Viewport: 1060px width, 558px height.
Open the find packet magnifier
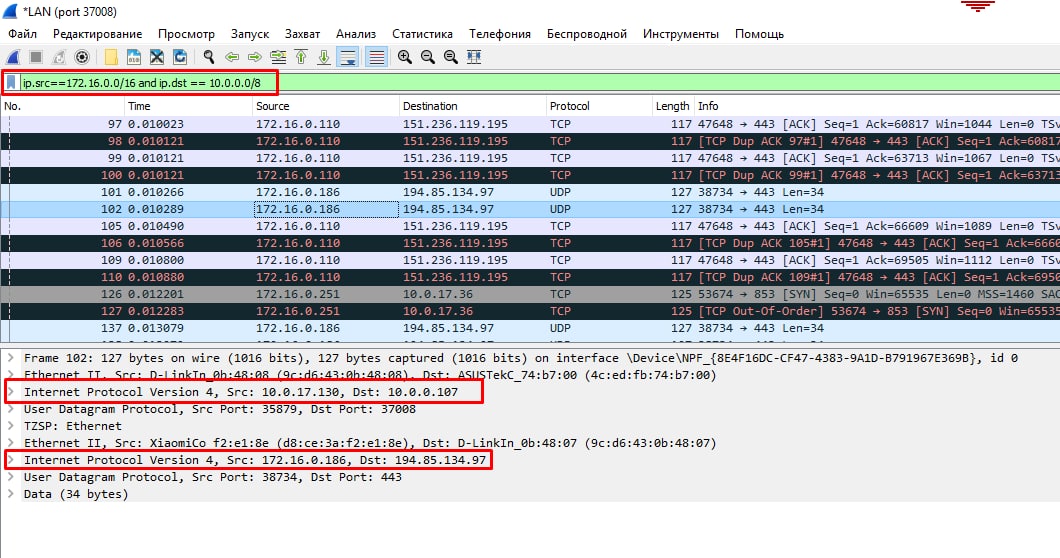209,57
